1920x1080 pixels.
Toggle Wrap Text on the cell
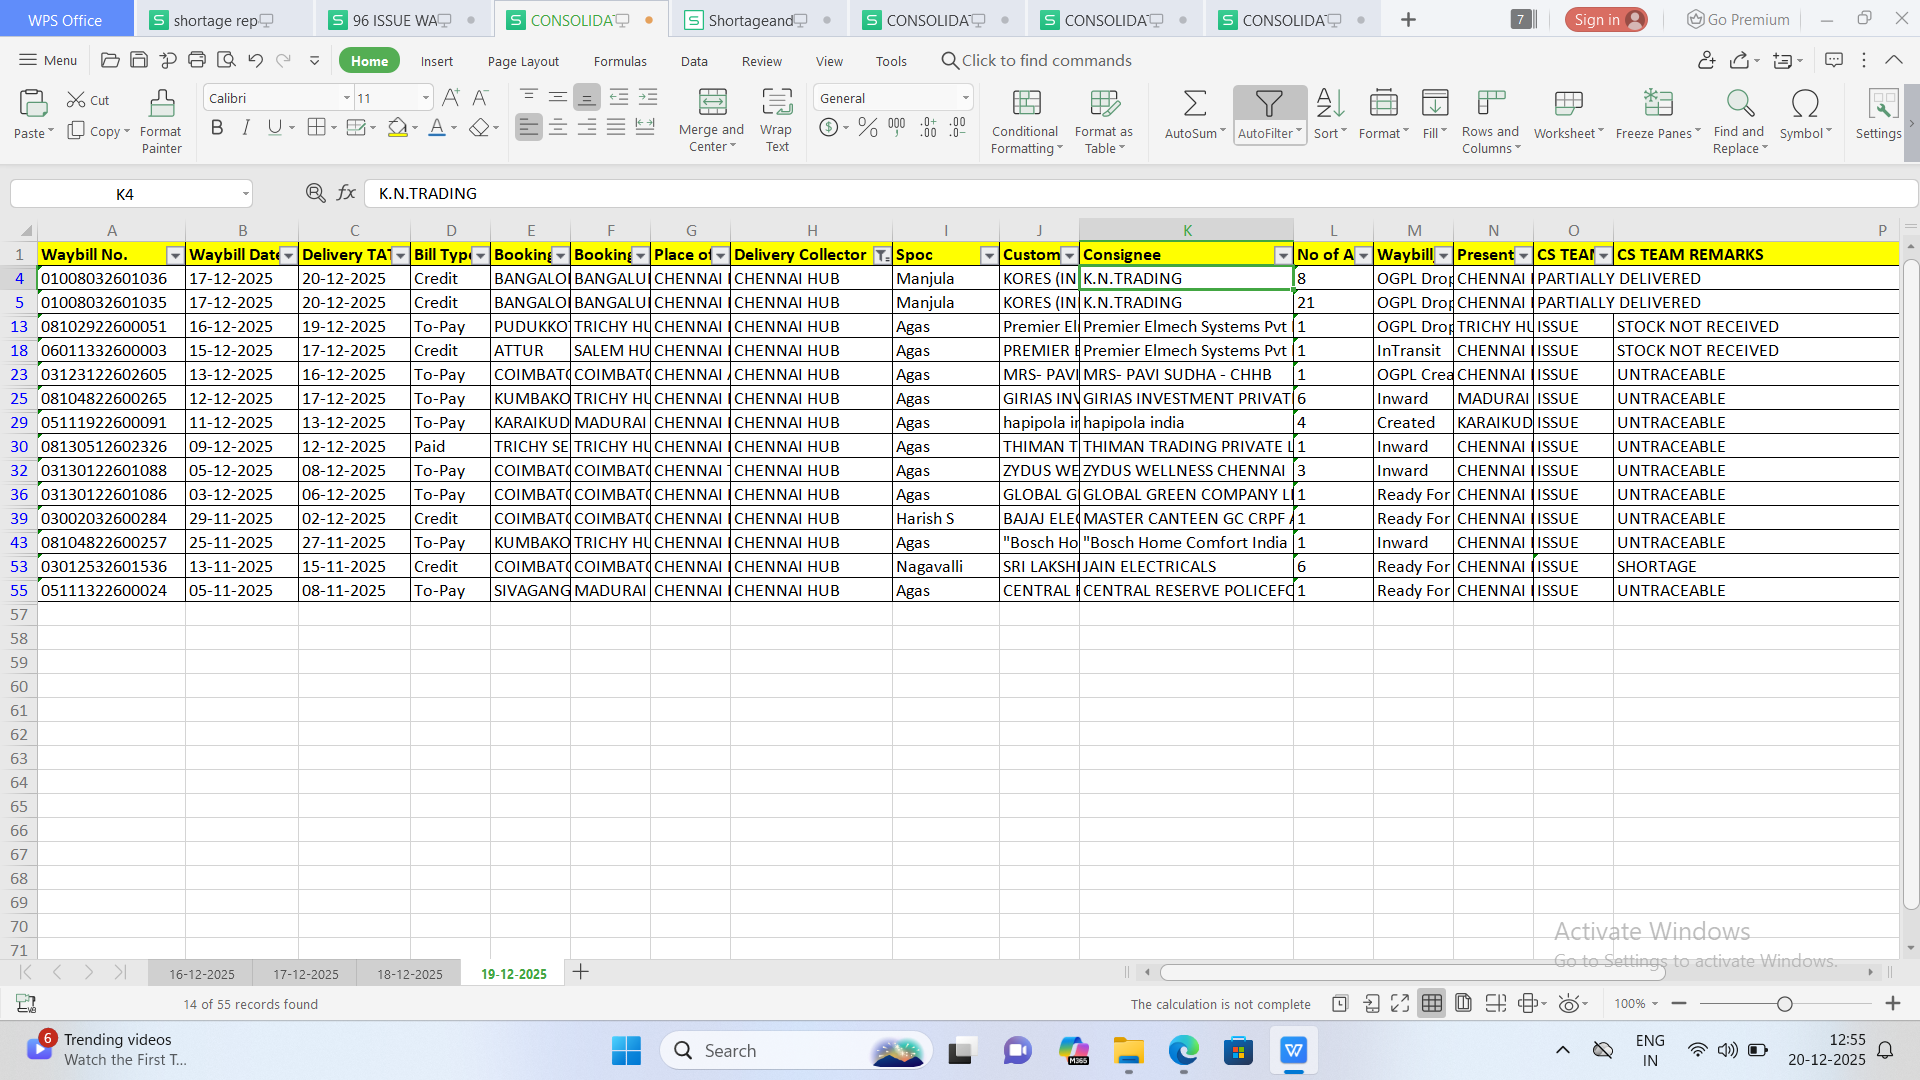point(776,103)
